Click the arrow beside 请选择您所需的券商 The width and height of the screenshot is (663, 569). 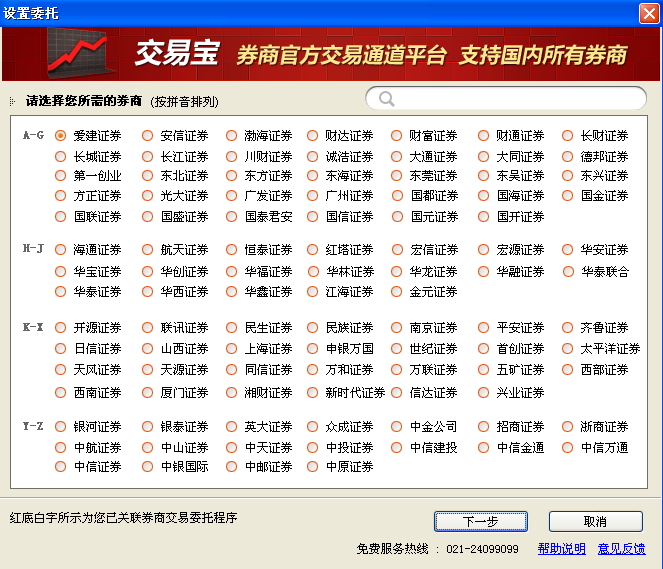pos(12,101)
